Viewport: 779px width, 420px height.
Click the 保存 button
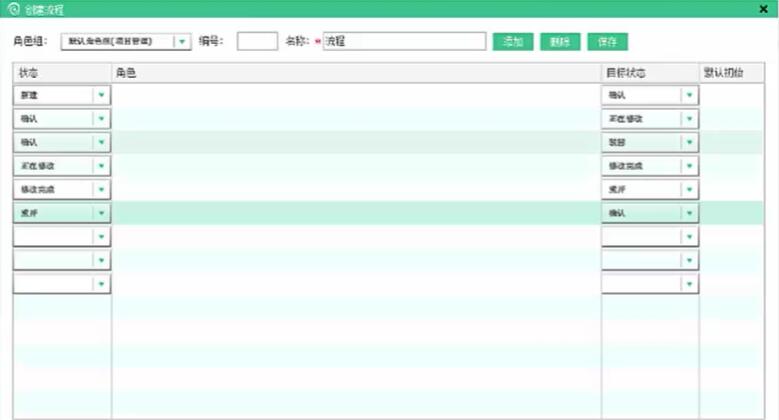tap(607, 42)
